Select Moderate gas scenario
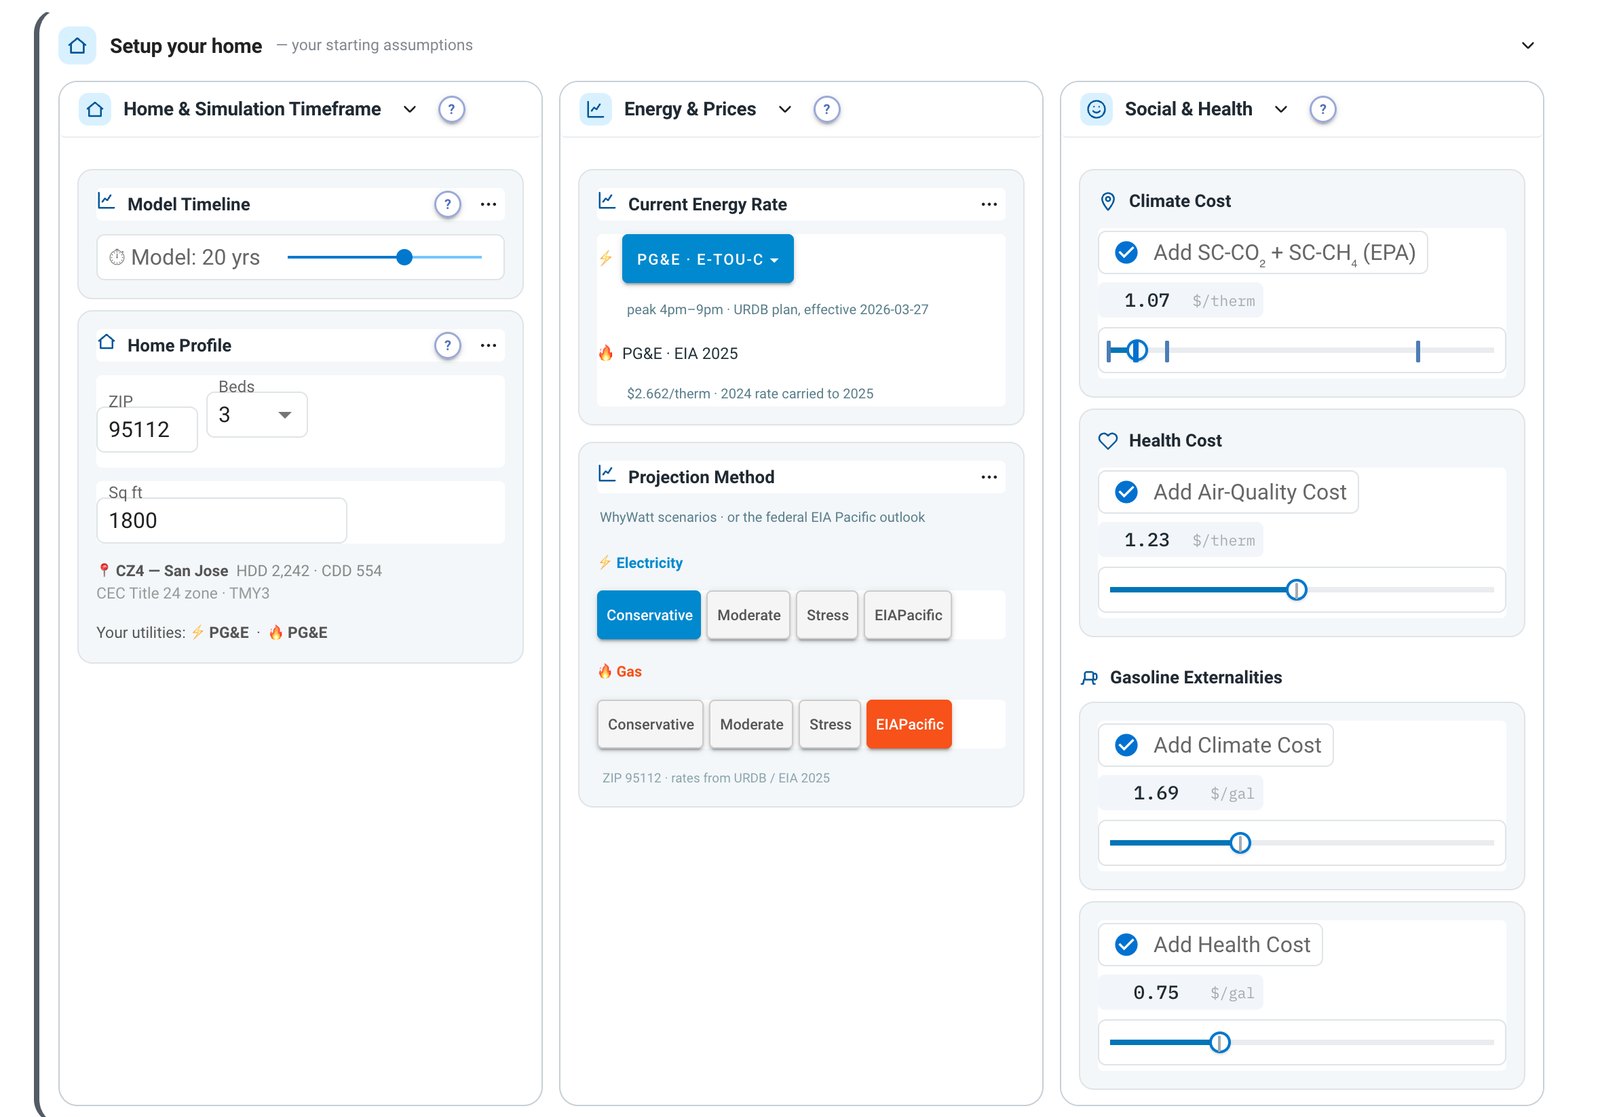 [752, 724]
